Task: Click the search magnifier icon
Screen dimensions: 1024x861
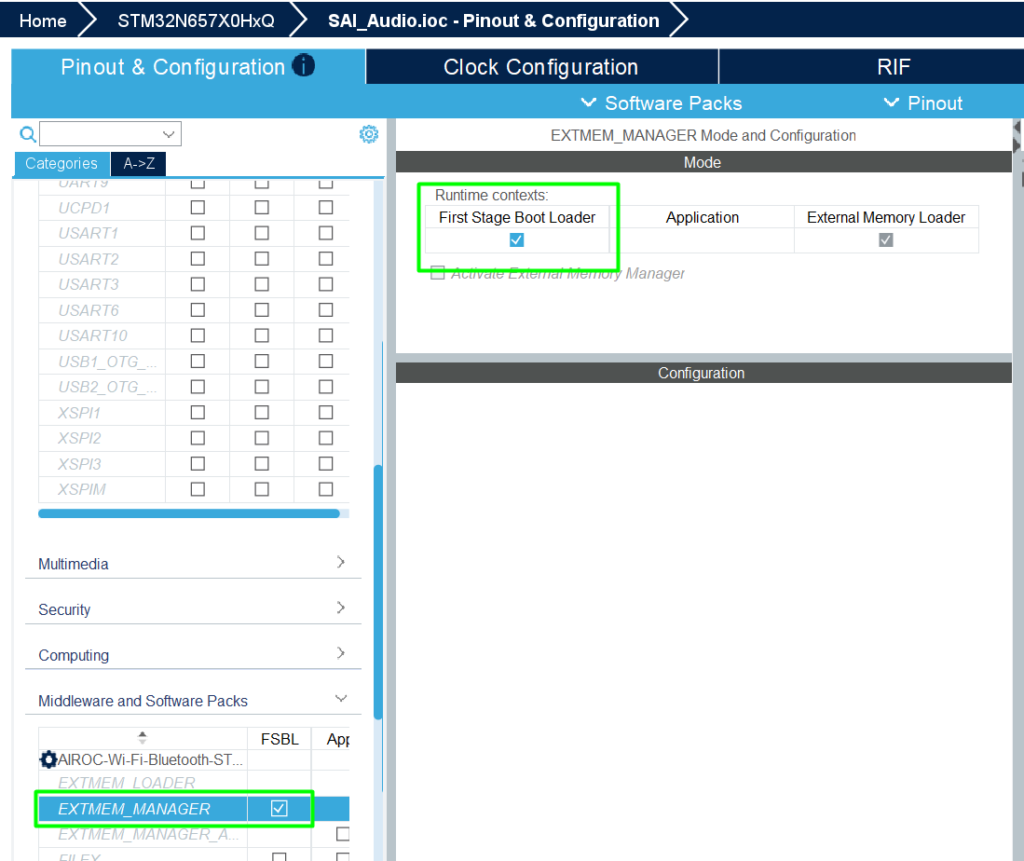Action: (x=28, y=134)
